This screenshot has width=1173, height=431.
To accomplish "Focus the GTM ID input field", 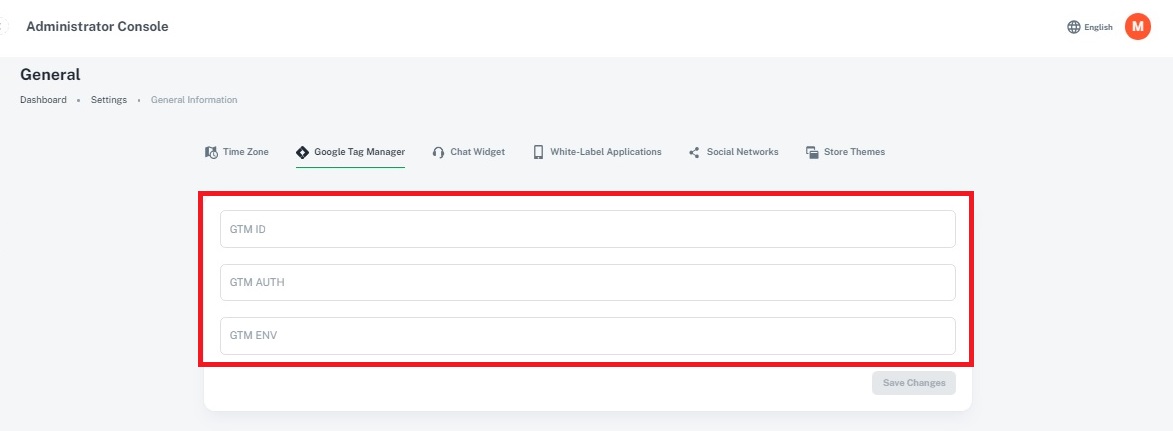I will click(x=587, y=229).
